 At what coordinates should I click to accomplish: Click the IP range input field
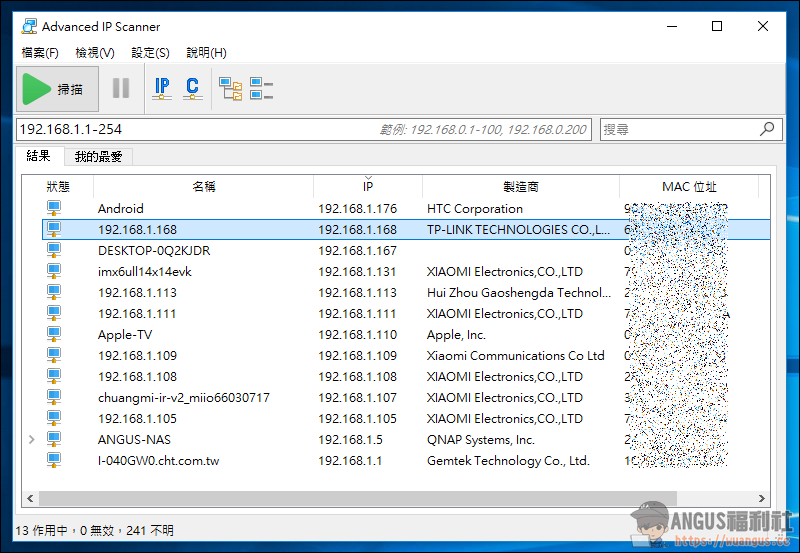(x=190, y=129)
